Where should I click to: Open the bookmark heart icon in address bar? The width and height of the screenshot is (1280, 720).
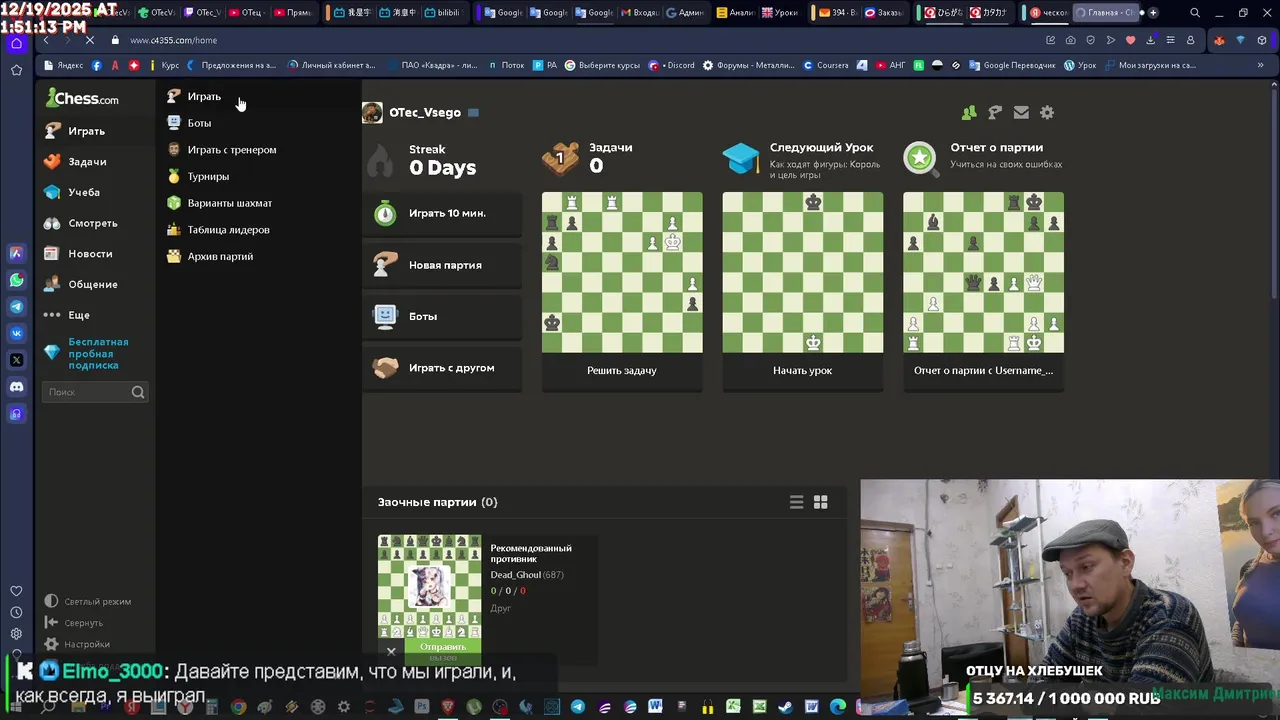pyautogui.click(x=1131, y=40)
